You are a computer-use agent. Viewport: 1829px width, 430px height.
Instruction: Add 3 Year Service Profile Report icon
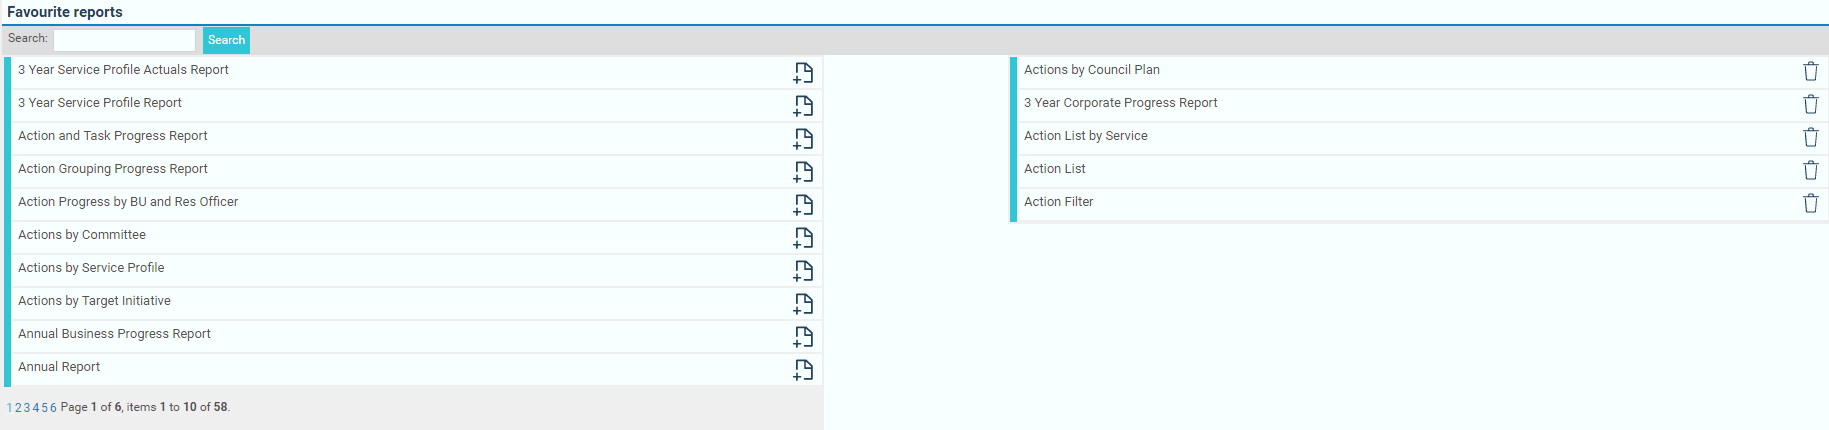(803, 105)
